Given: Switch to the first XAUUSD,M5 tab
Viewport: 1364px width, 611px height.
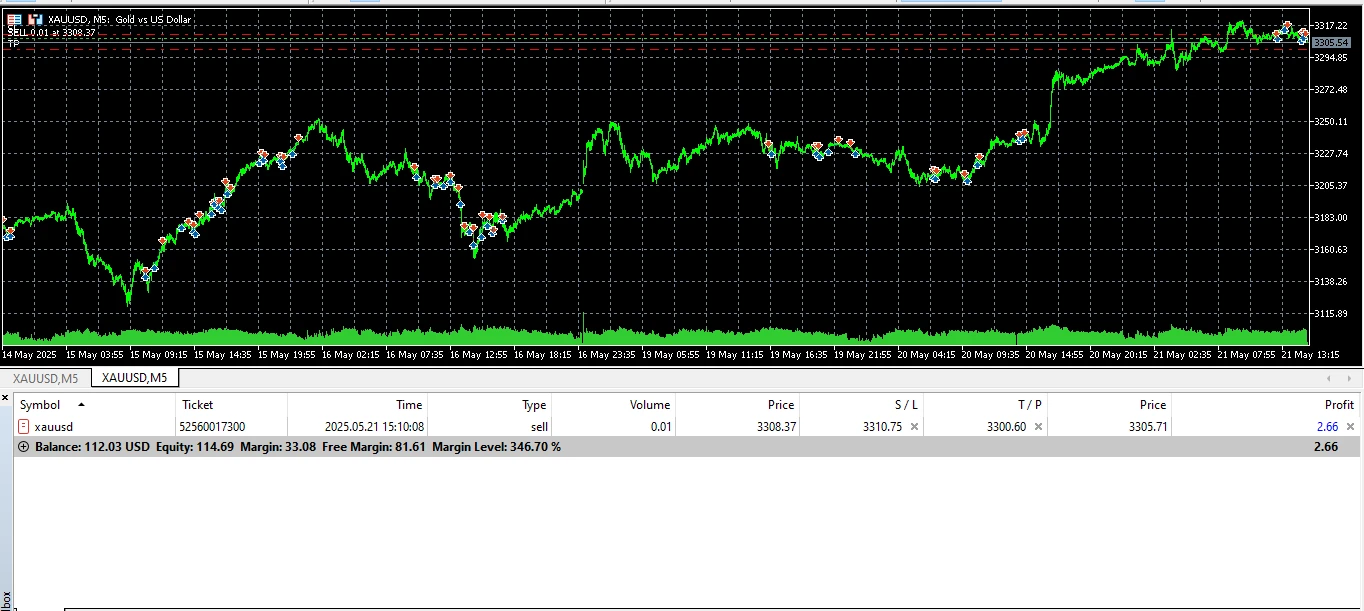Looking at the screenshot, I should 45,378.
